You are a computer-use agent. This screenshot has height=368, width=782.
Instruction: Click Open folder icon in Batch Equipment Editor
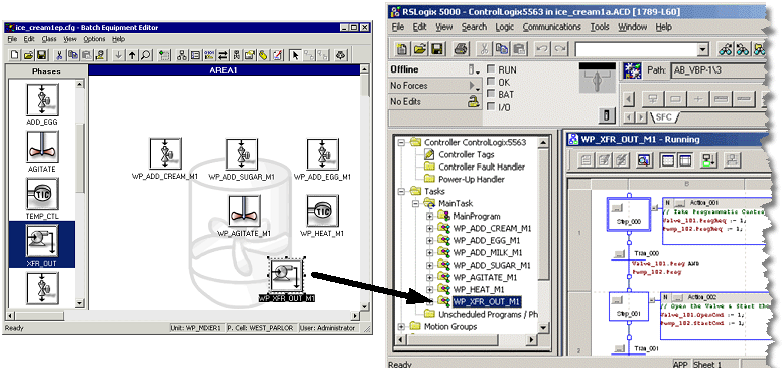pyautogui.click(x=28, y=55)
